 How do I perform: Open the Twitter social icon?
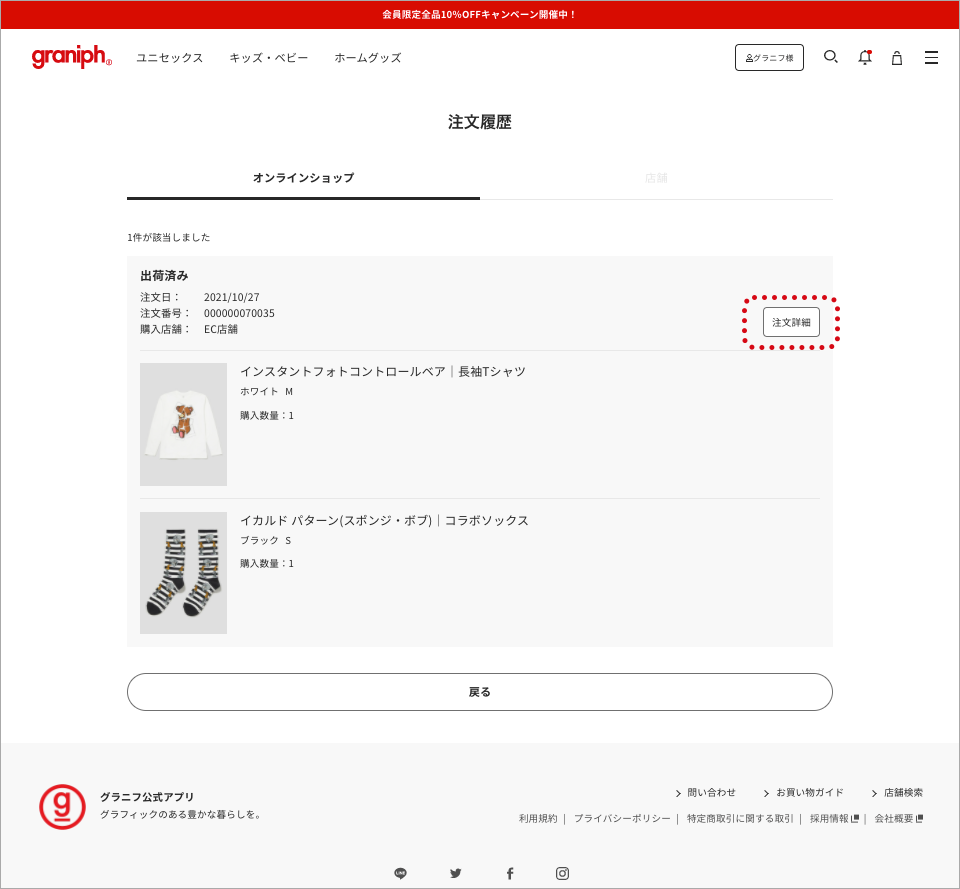456,874
